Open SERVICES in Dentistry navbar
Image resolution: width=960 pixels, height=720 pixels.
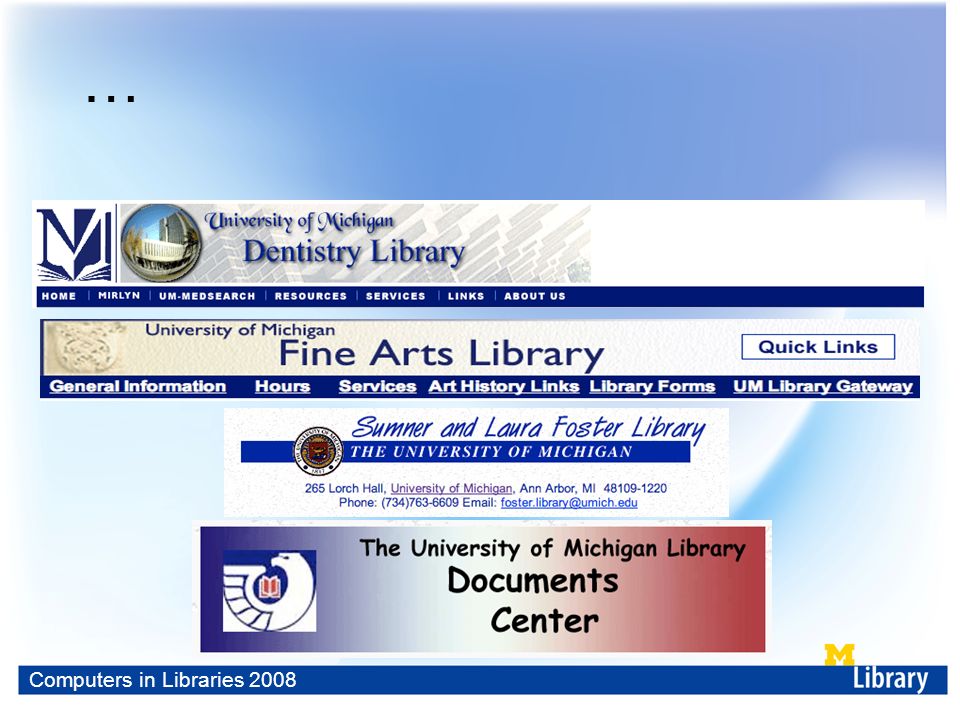[396, 296]
